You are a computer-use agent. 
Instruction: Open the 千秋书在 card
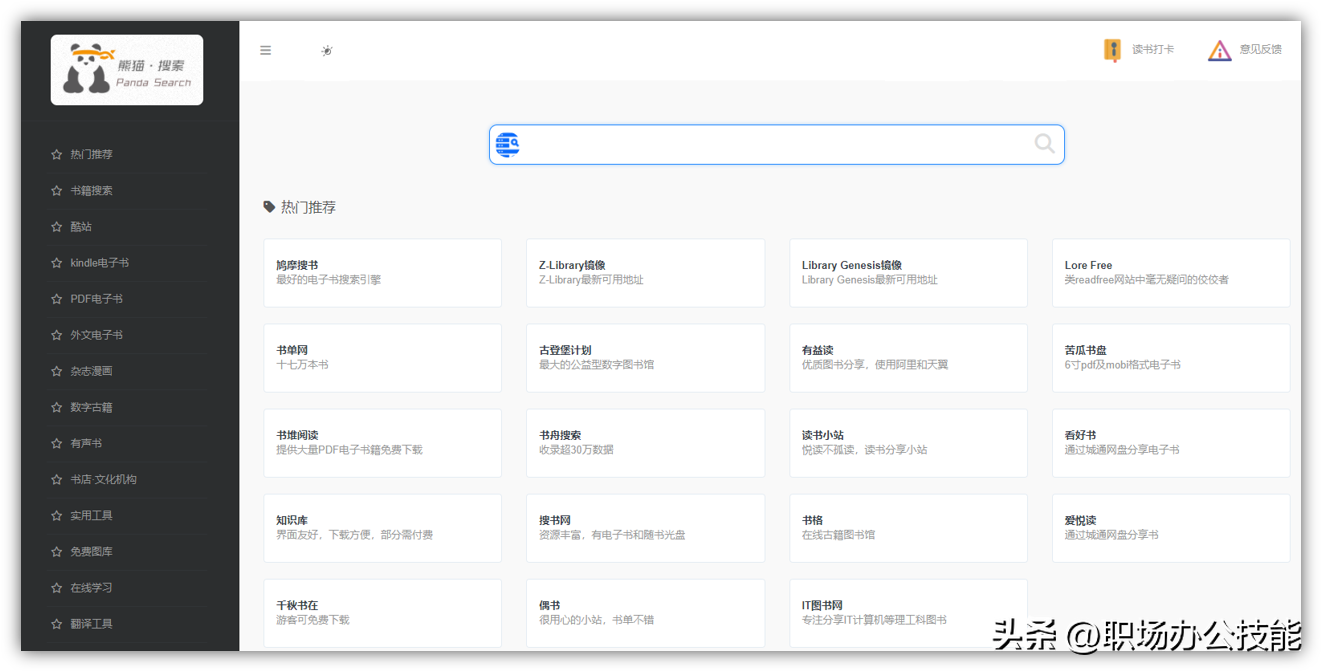(x=382, y=613)
